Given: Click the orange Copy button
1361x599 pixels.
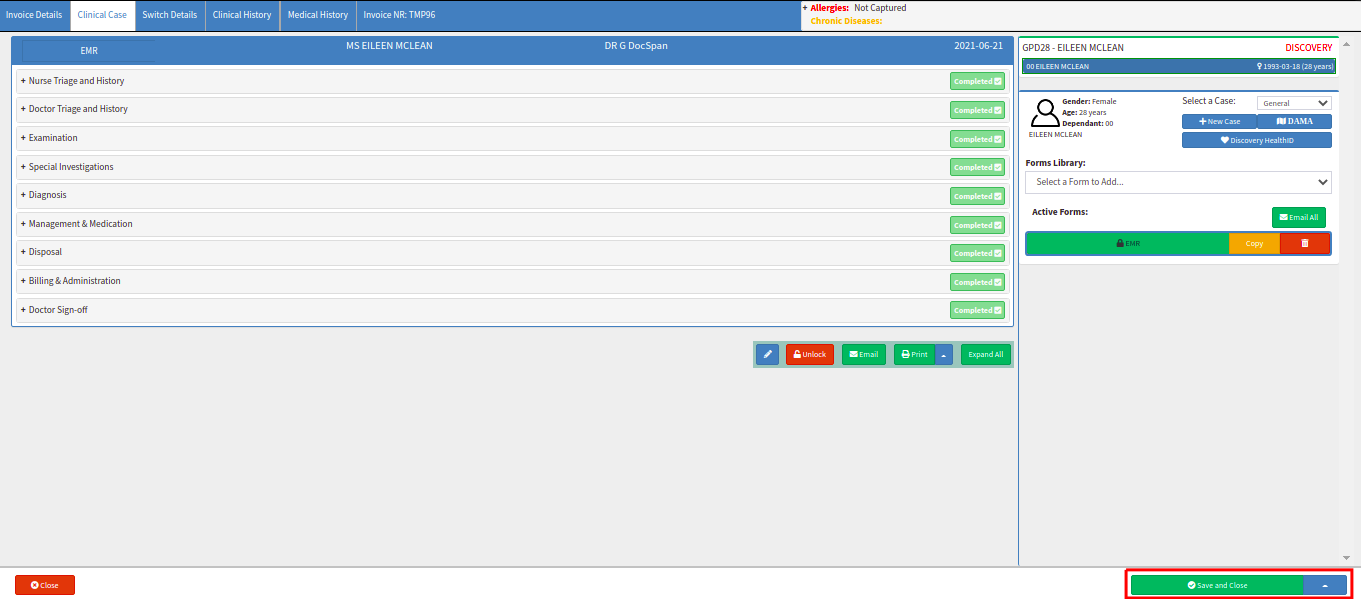Looking at the screenshot, I should click(x=1254, y=243).
